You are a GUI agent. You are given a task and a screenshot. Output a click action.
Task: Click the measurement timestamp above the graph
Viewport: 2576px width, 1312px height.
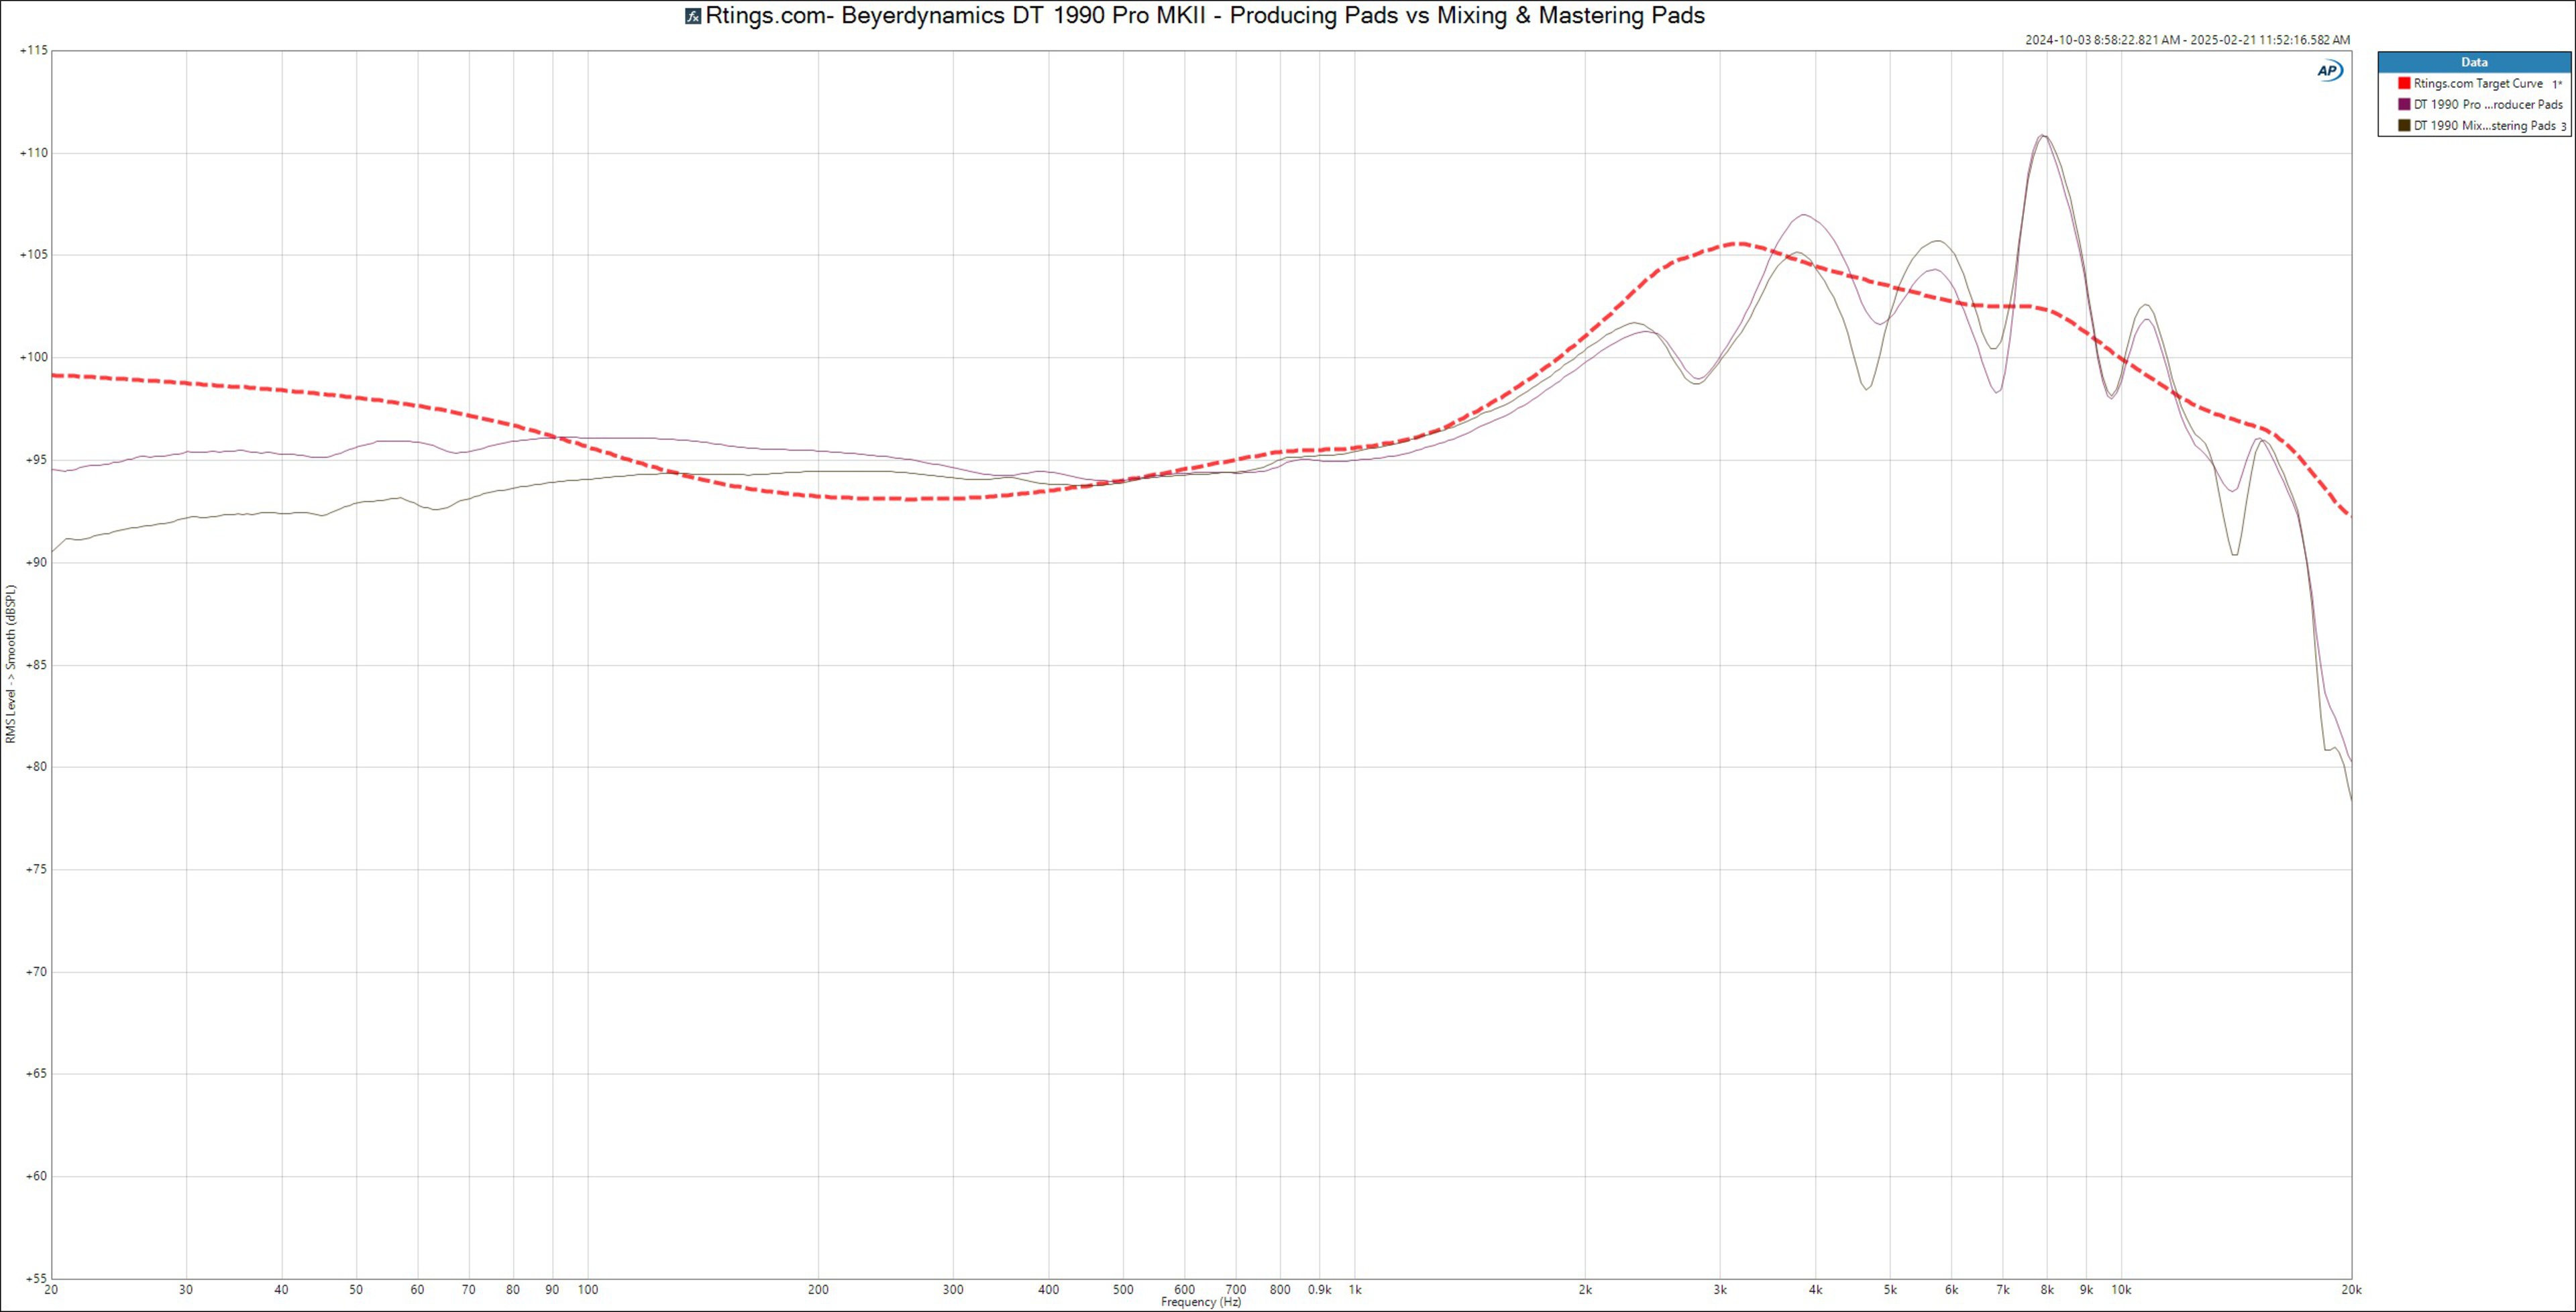(2187, 40)
